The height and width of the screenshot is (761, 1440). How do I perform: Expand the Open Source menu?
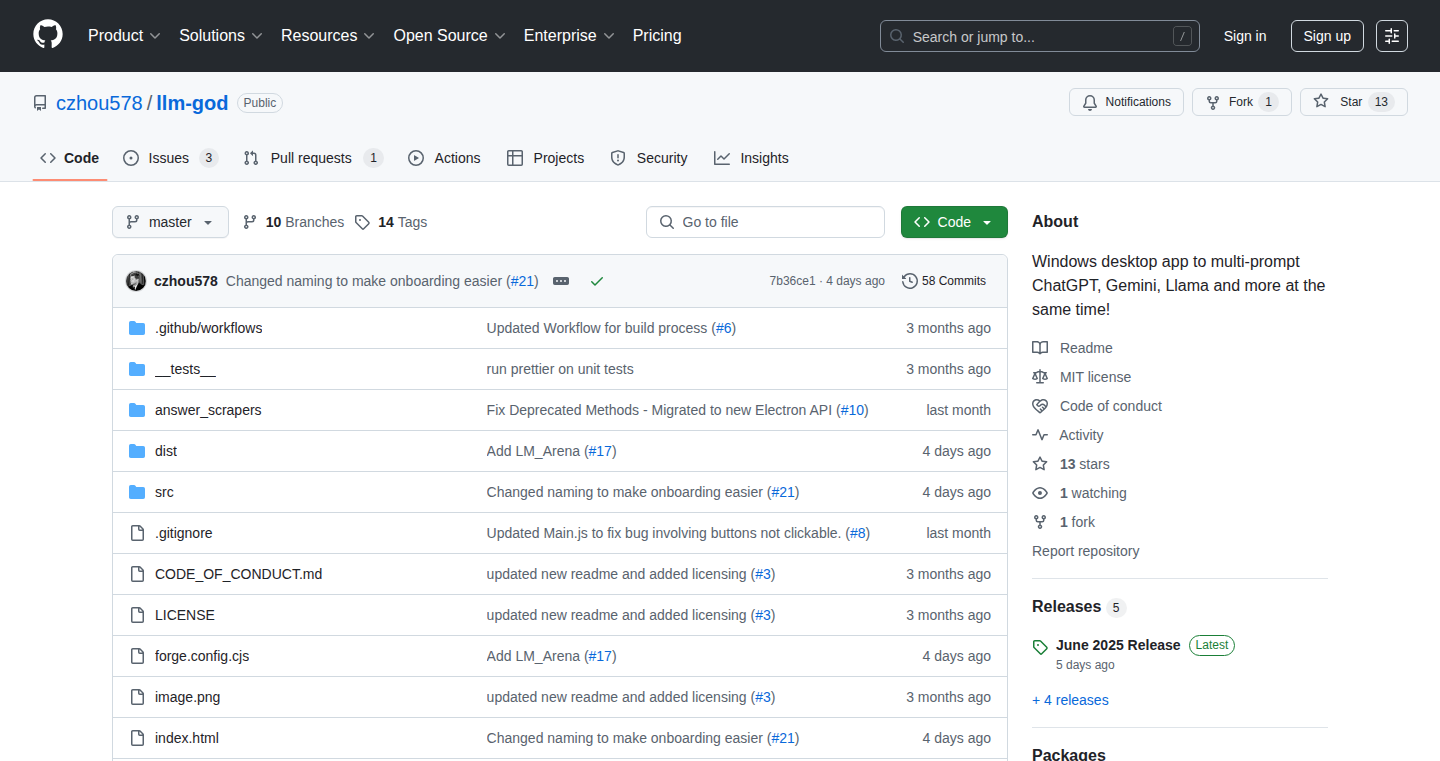(450, 36)
